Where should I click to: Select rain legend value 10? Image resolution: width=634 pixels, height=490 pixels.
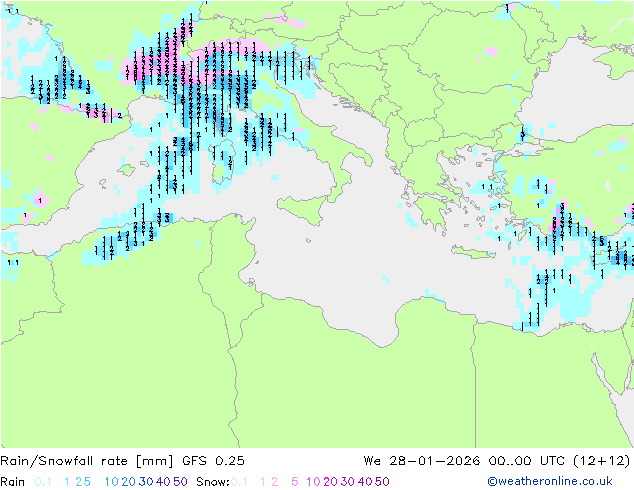(x=112, y=482)
